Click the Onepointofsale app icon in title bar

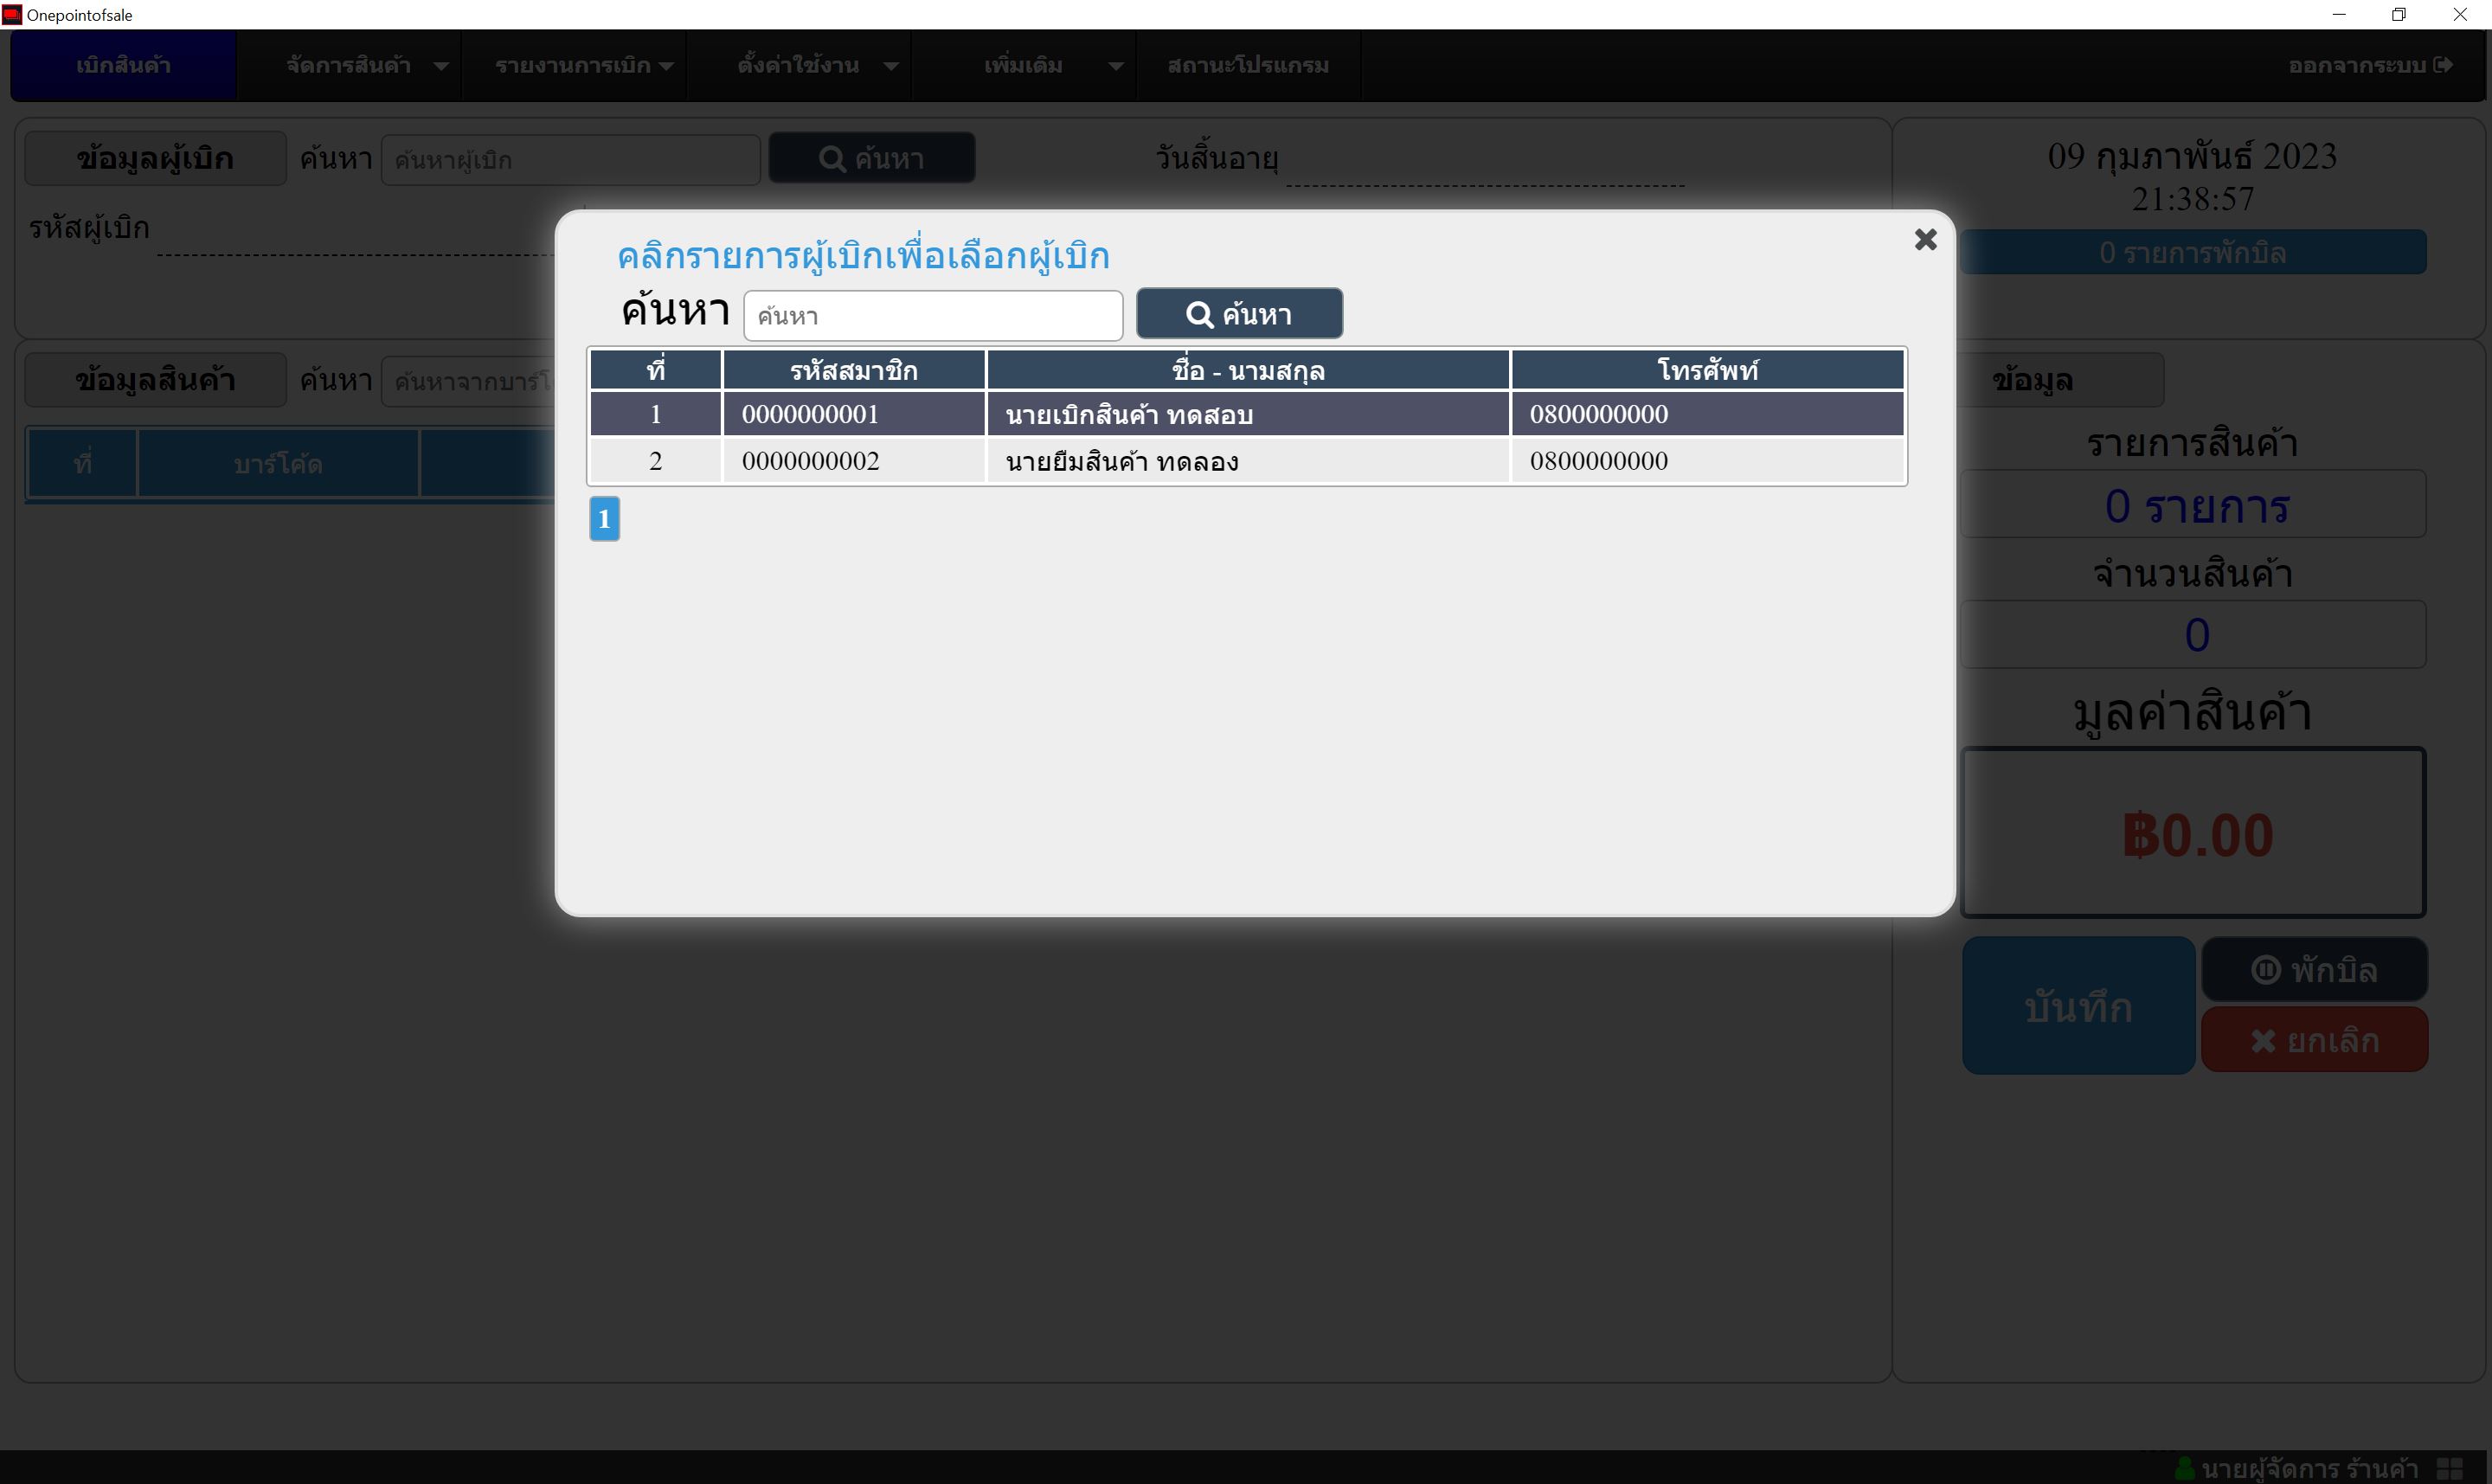pyautogui.click(x=12, y=14)
